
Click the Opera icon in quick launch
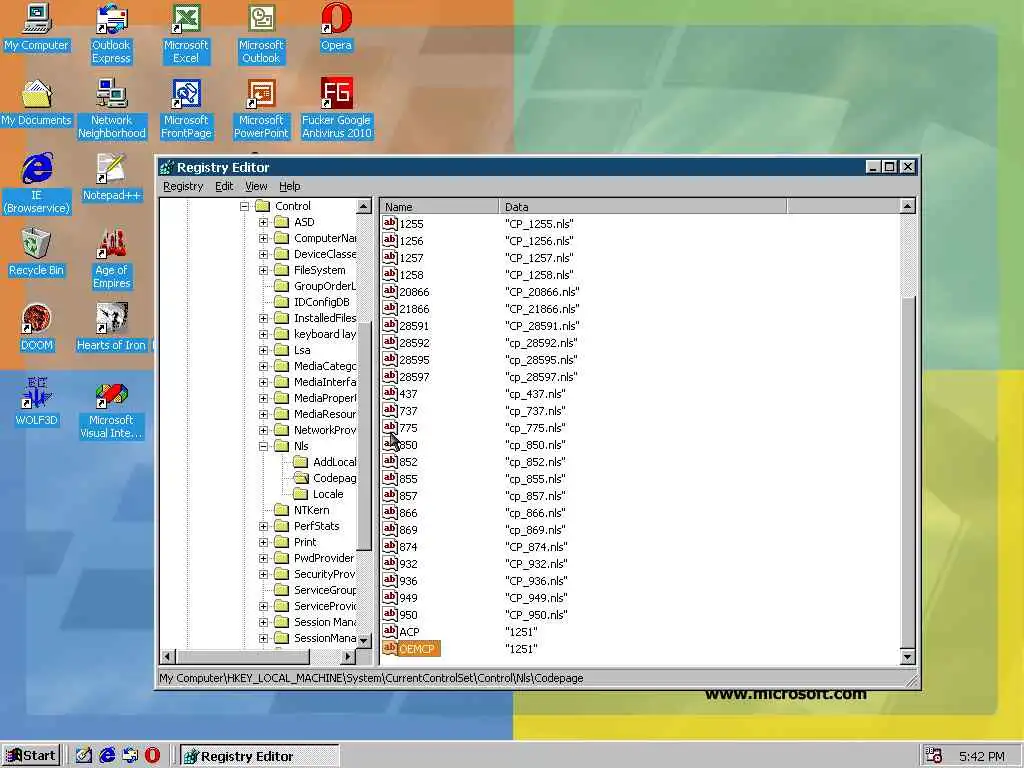[152, 756]
